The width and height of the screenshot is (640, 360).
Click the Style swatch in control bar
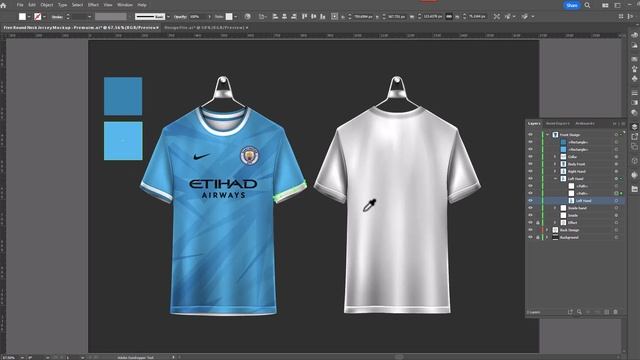pos(229,17)
